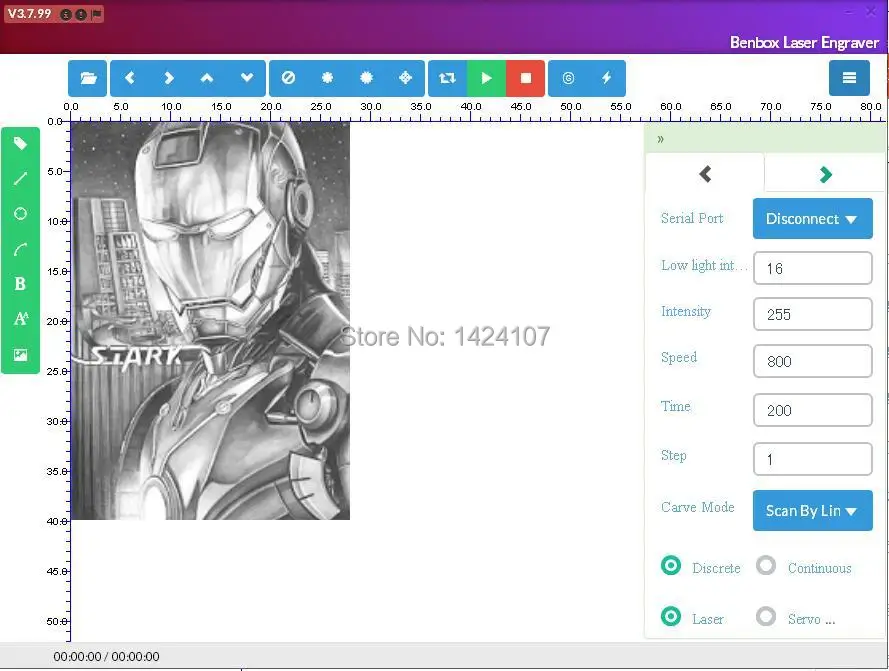Select the line drawing tool
The image size is (889, 671).
coord(20,179)
